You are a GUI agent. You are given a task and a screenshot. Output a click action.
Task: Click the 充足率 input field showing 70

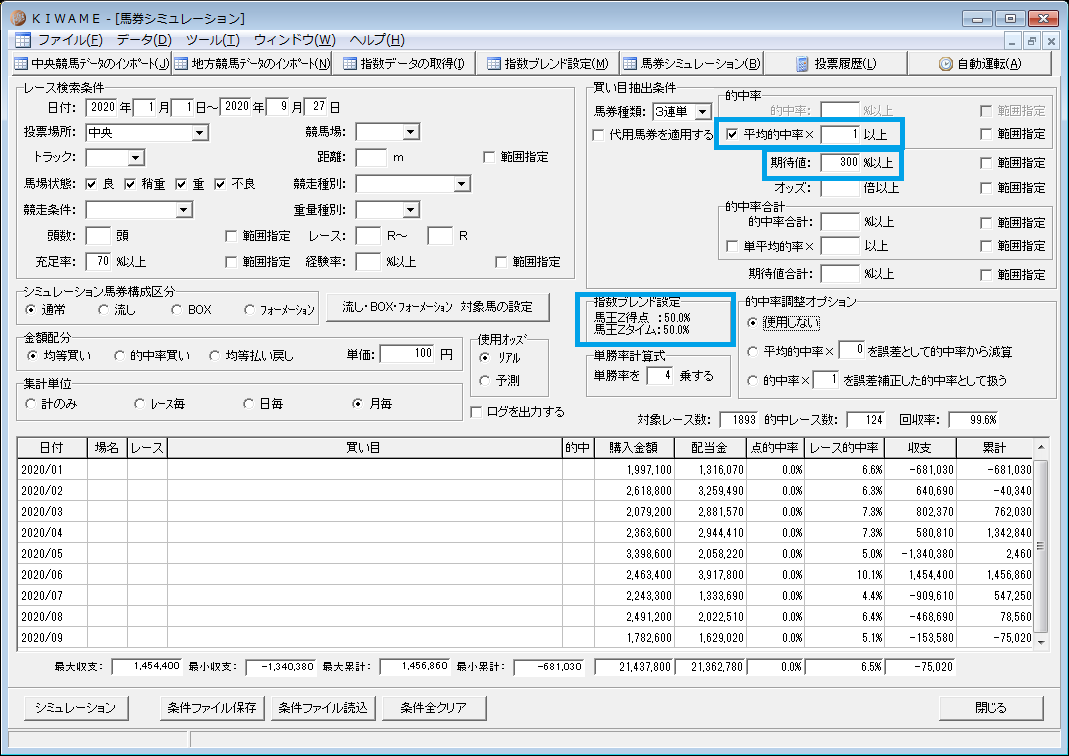(x=99, y=261)
